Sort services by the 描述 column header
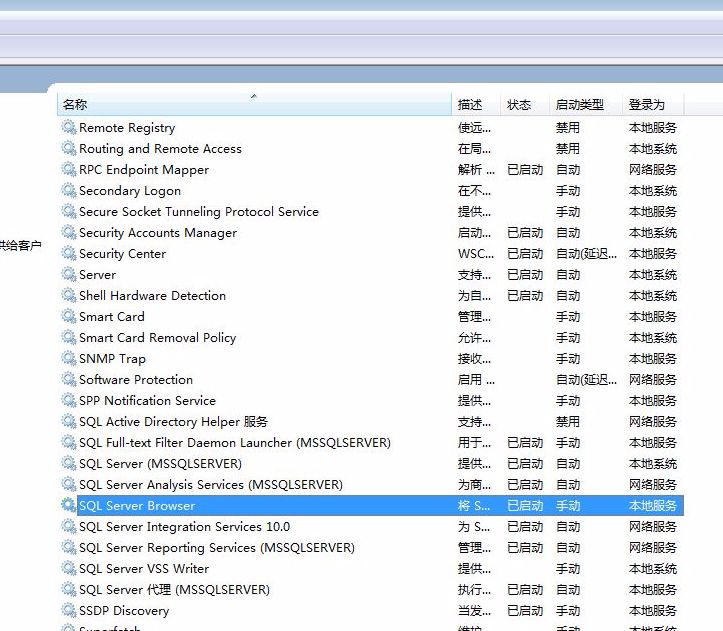723x631 pixels. coord(476,104)
